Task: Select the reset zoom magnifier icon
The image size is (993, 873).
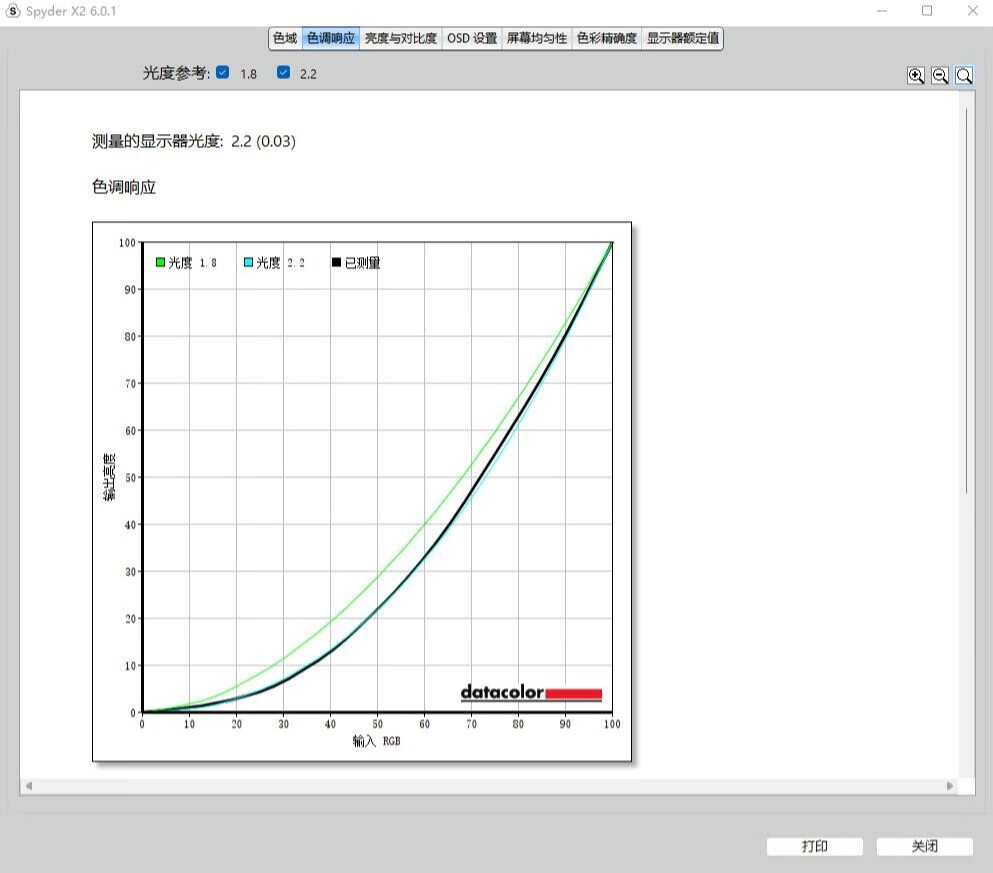Action: click(x=964, y=76)
